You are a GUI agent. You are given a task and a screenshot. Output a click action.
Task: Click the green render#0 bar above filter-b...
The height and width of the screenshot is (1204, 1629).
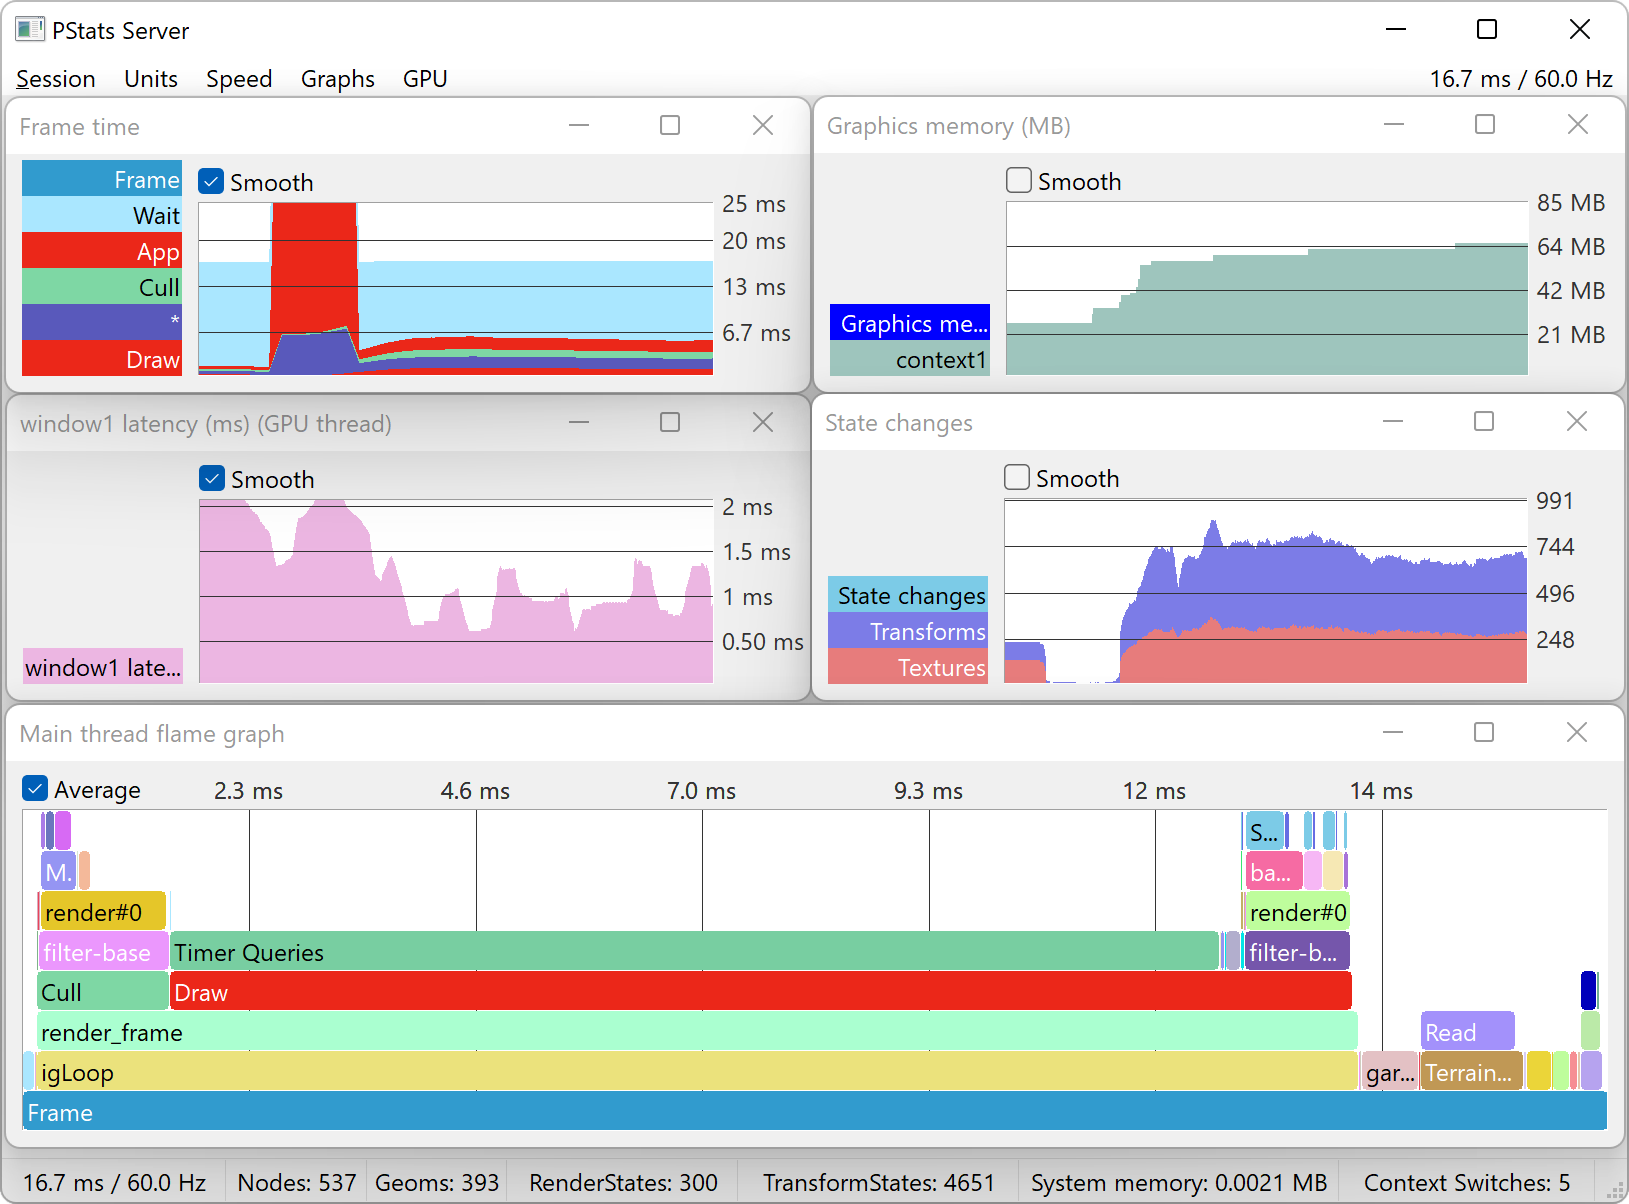coord(1298,911)
